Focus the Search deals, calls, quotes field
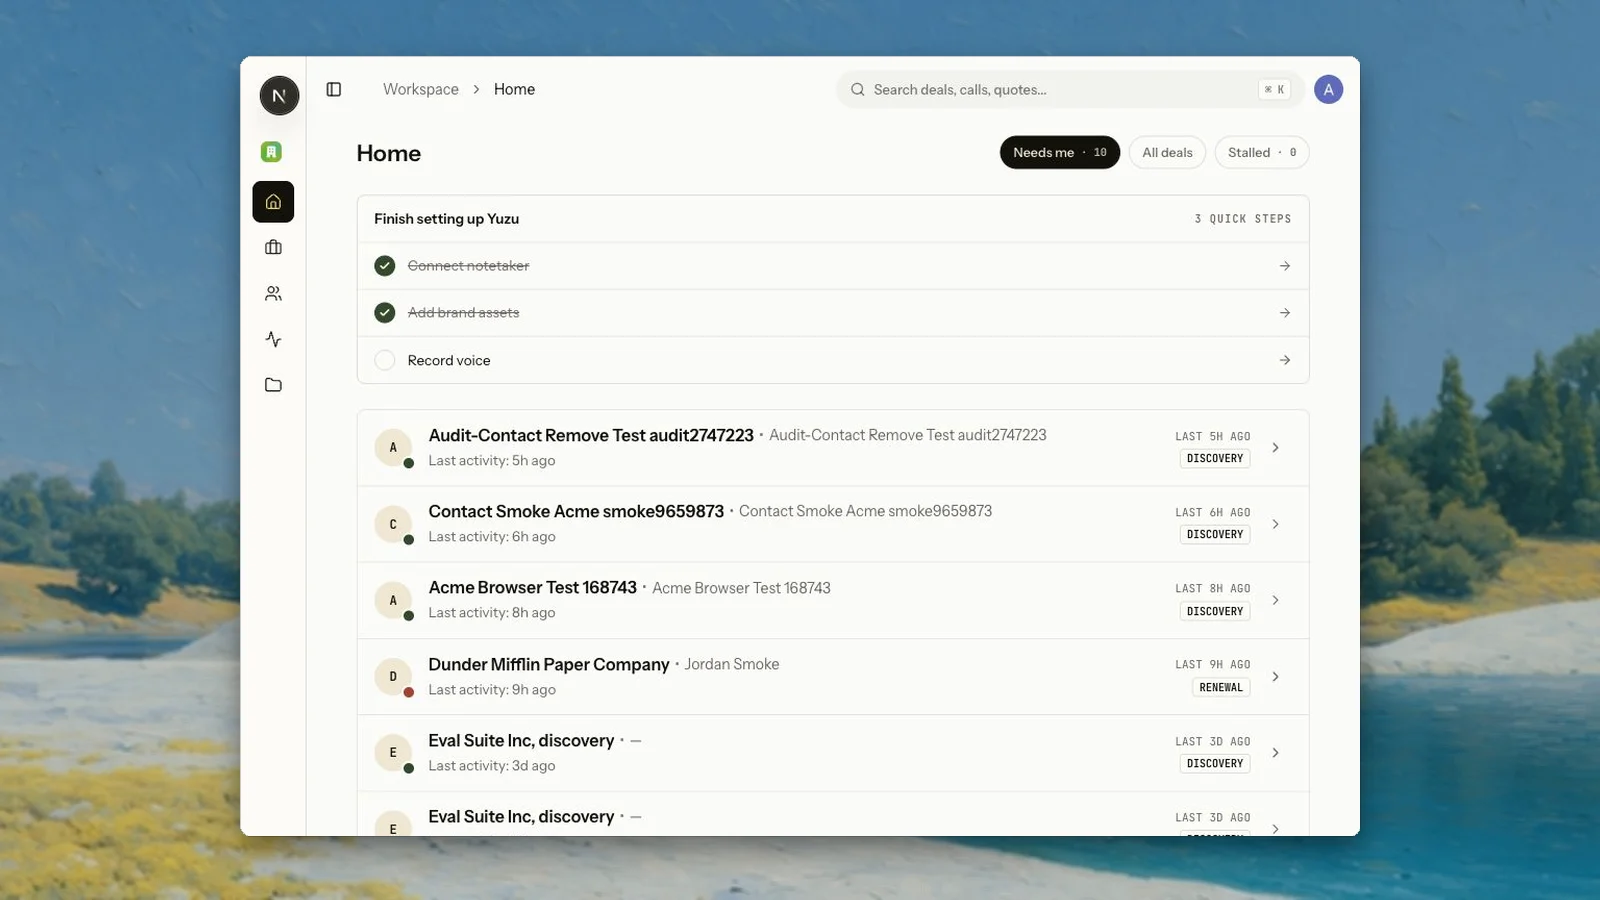 tap(1070, 90)
